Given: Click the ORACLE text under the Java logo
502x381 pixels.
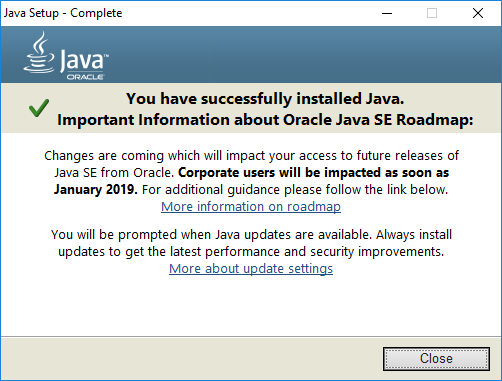Looking at the screenshot, I should pos(85,77).
